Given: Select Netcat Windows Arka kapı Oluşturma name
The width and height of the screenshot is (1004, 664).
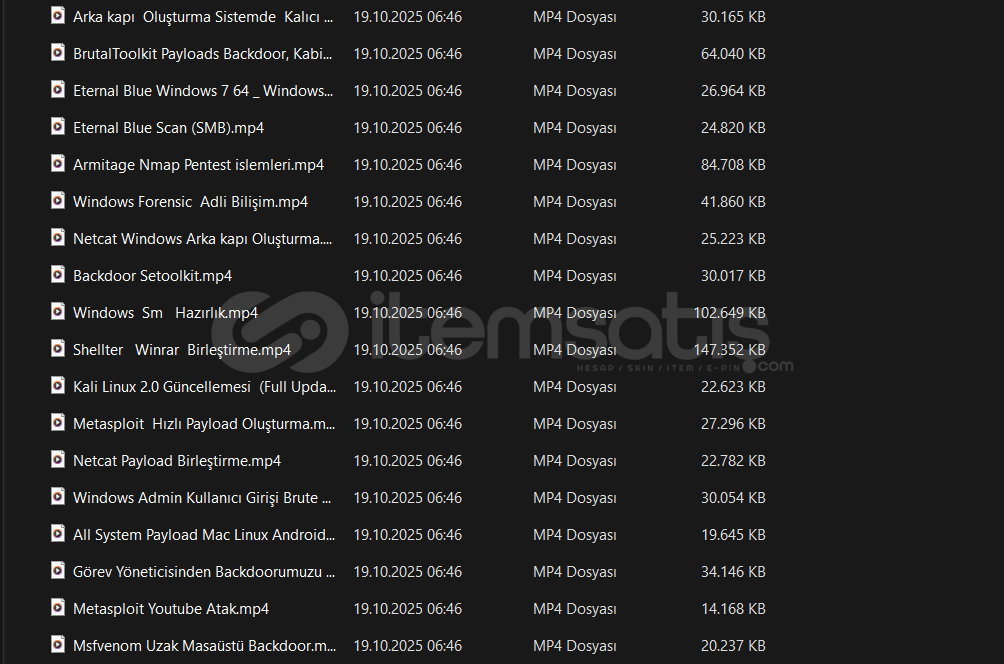Looking at the screenshot, I should [x=202, y=239].
